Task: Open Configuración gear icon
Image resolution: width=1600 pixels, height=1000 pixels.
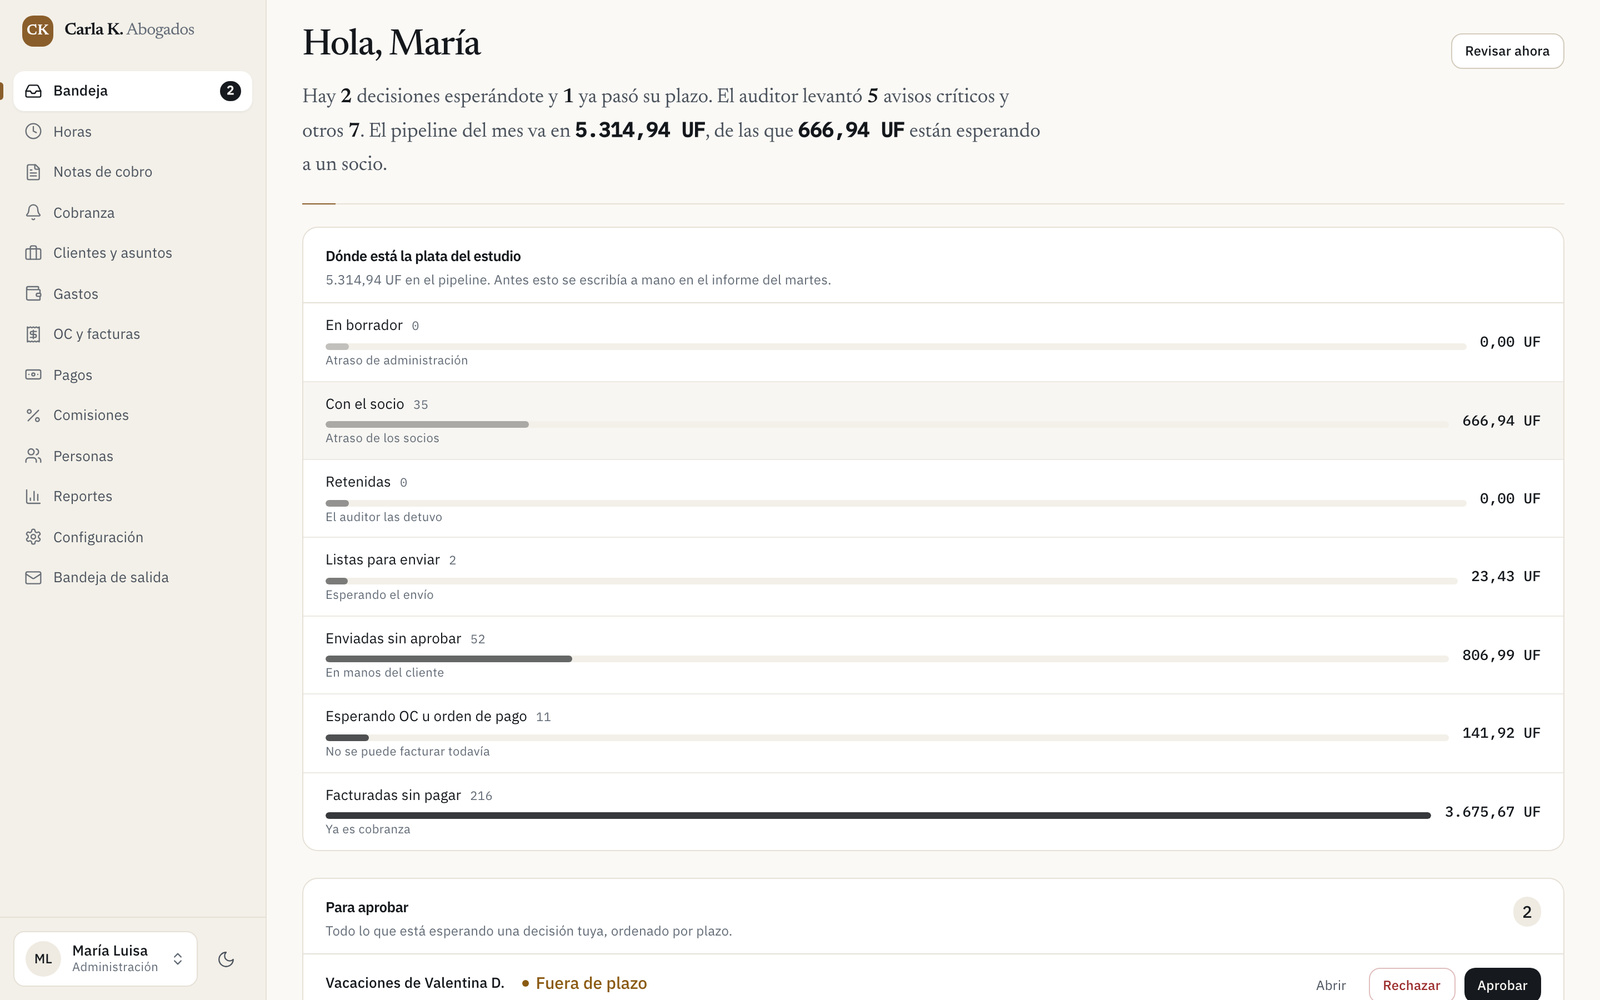Action: [33, 537]
